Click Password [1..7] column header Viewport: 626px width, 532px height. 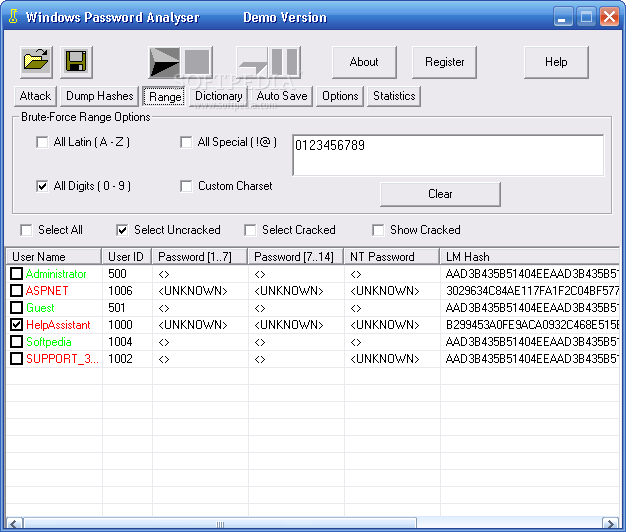tap(200, 256)
